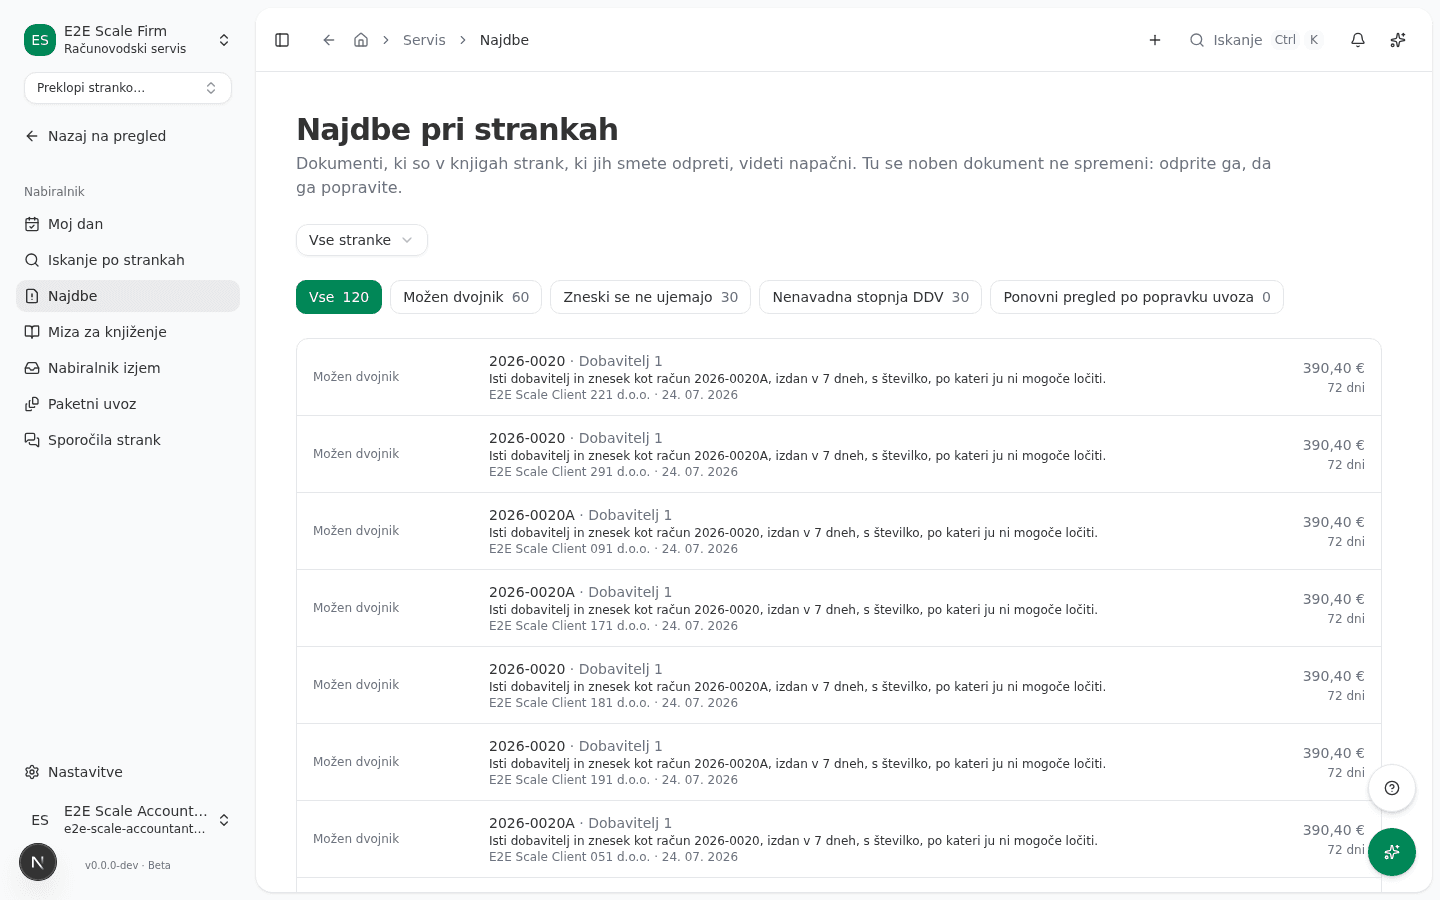Open Nabiralnik izjem in sidebar
This screenshot has height=900, width=1440.
[x=128, y=368]
